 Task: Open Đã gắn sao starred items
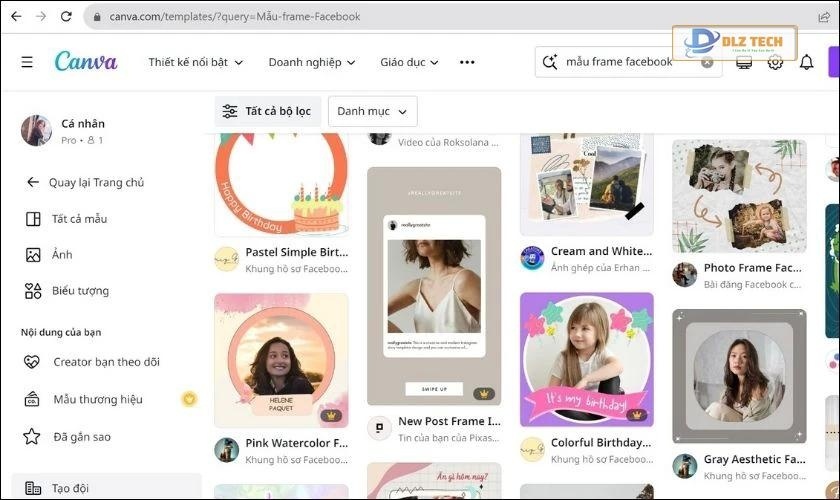point(83,436)
